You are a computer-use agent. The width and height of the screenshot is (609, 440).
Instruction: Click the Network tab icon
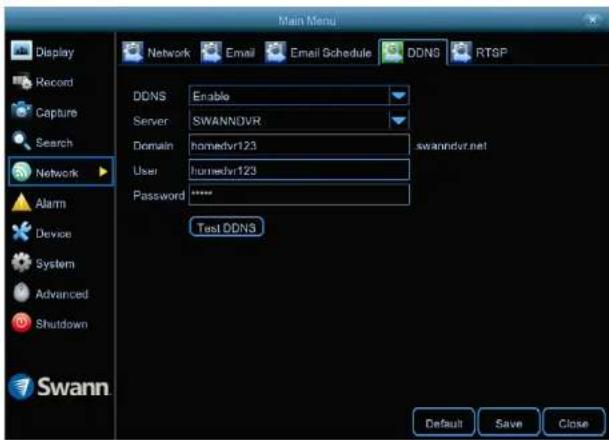tap(133, 52)
